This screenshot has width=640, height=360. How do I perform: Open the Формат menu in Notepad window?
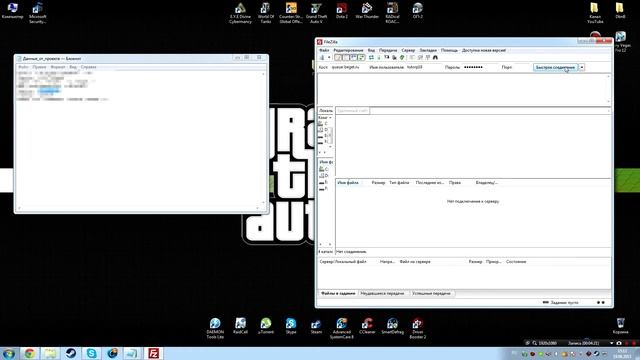point(58,67)
